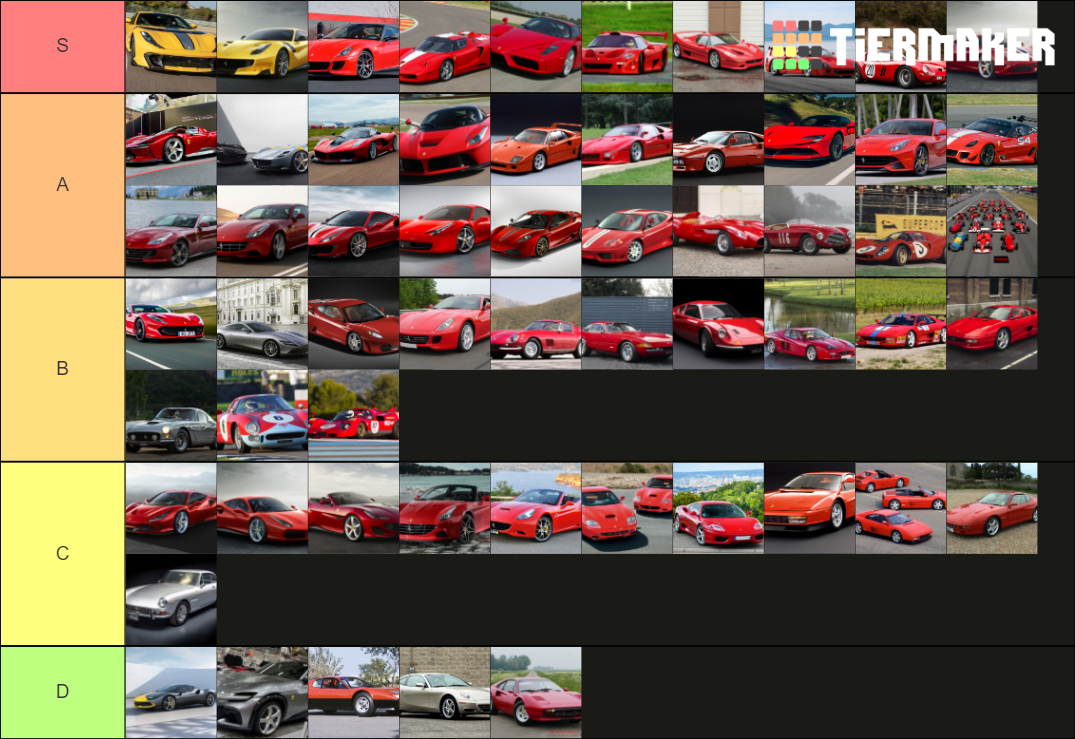Click the S tier label
The image size is (1075, 739).
tap(62, 46)
